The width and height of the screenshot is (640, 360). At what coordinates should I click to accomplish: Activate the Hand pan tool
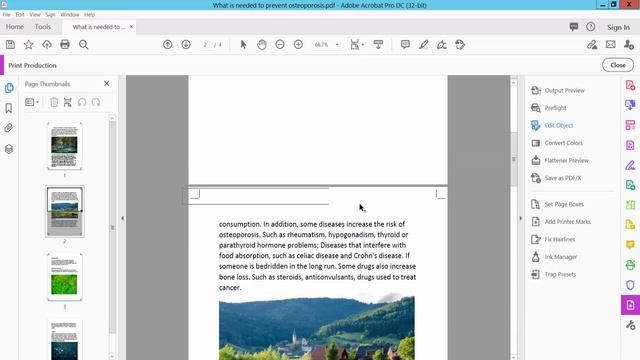pyautogui.click(x=262, y=44)
